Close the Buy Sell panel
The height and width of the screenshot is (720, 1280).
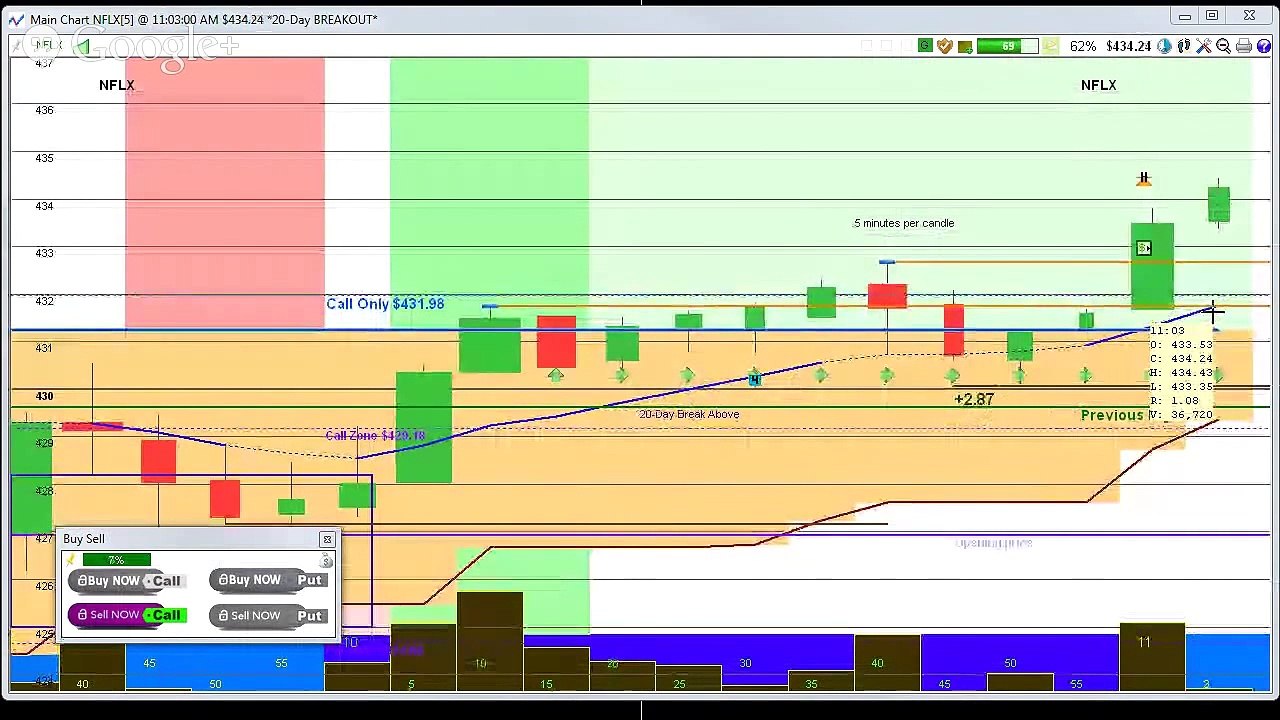click(326, 539)
